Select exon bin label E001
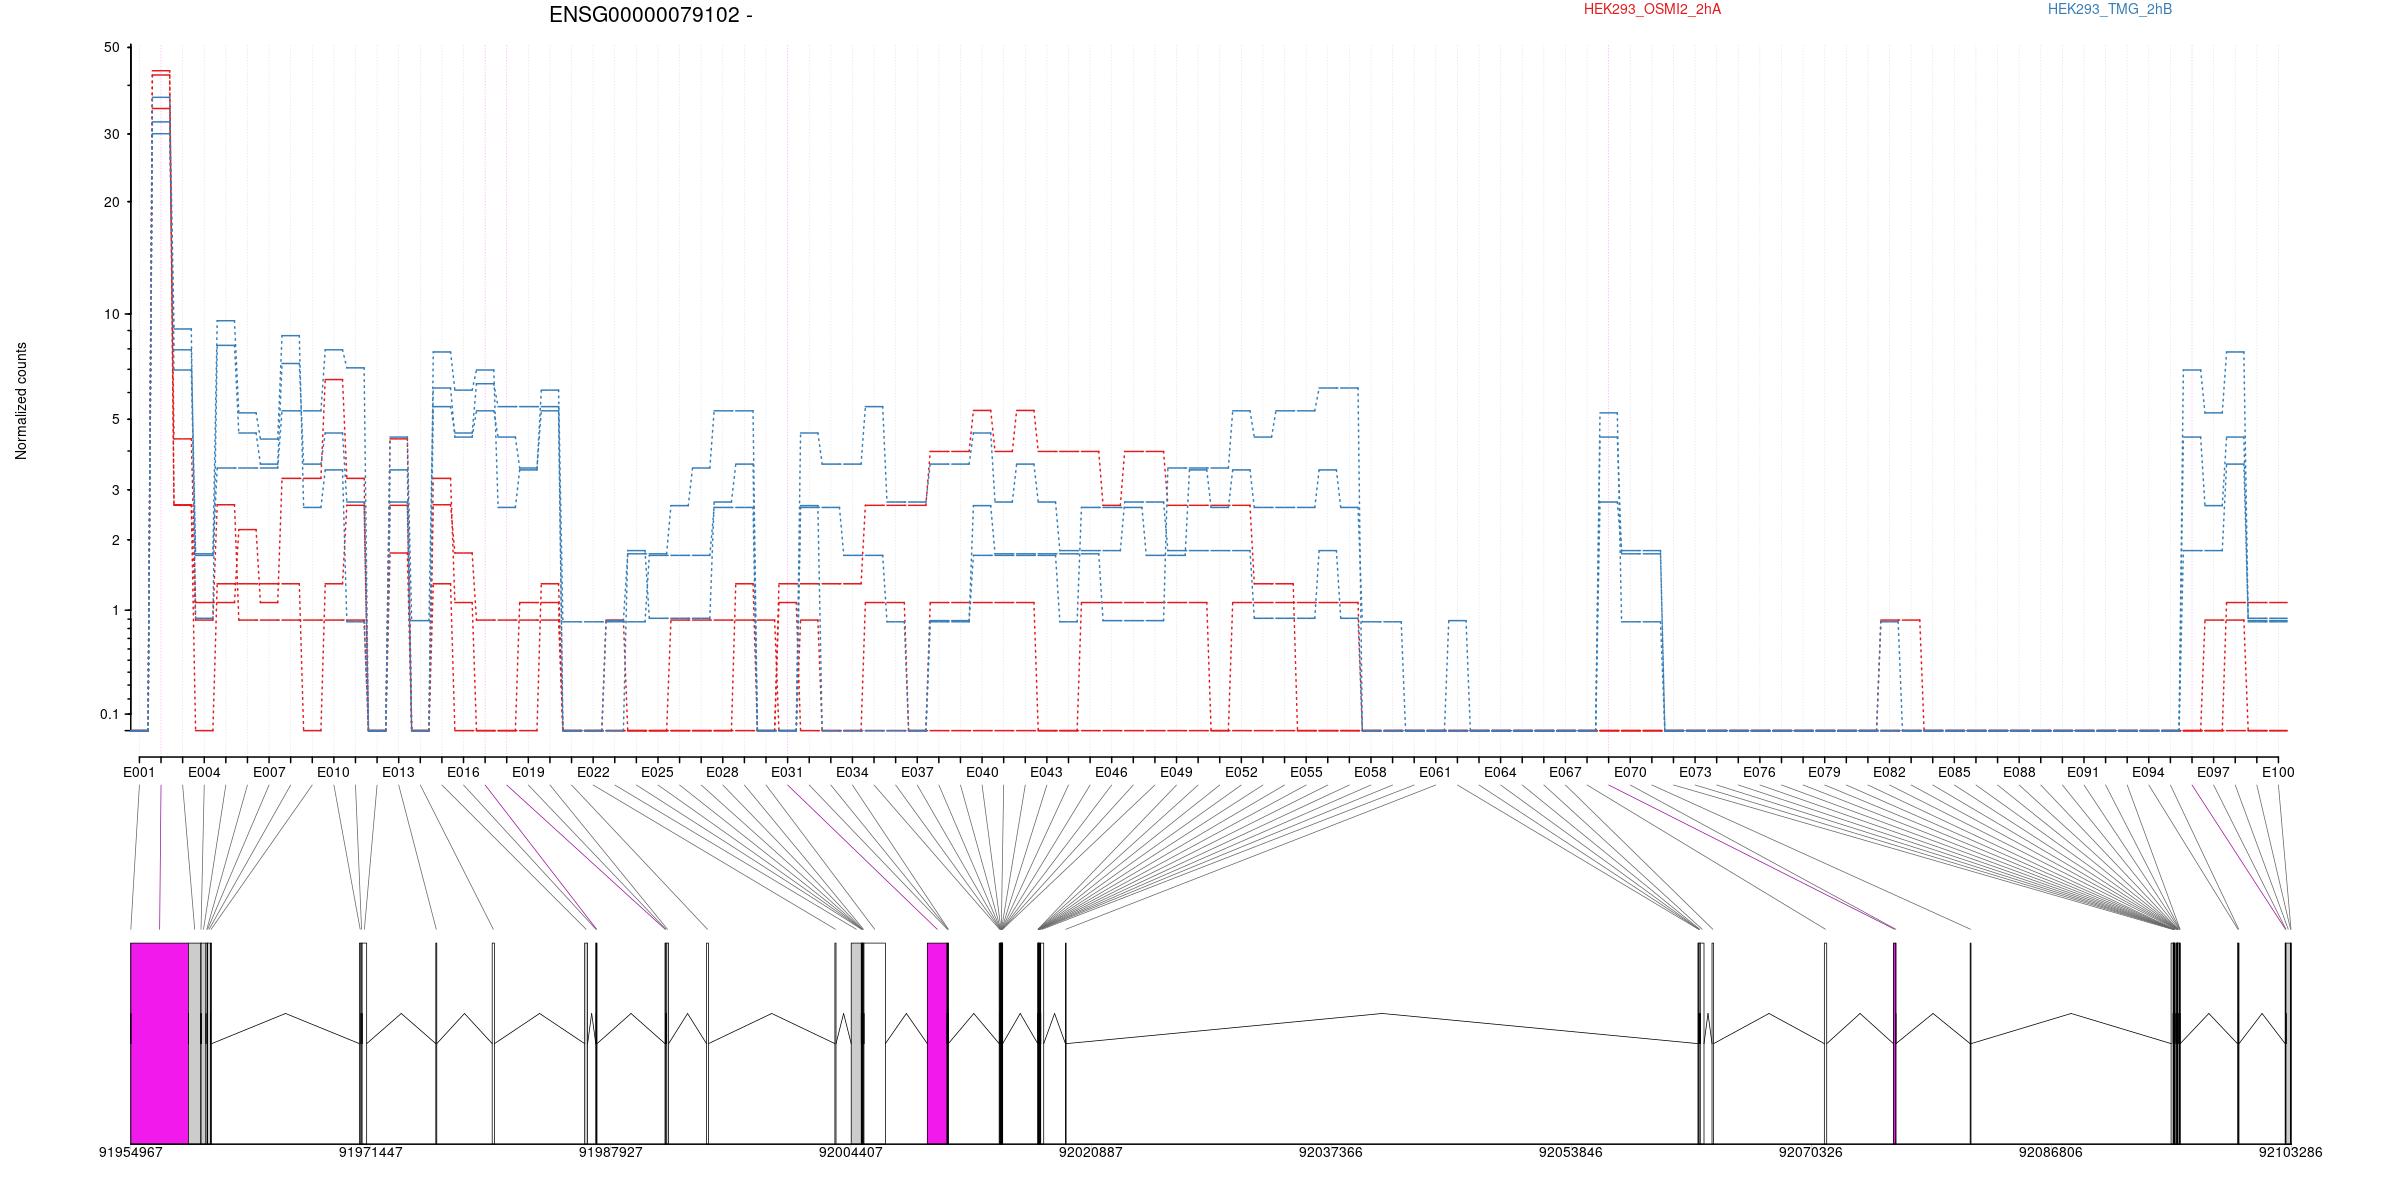This screenshot has height=1200, width=2400. [x=139, y=772]
